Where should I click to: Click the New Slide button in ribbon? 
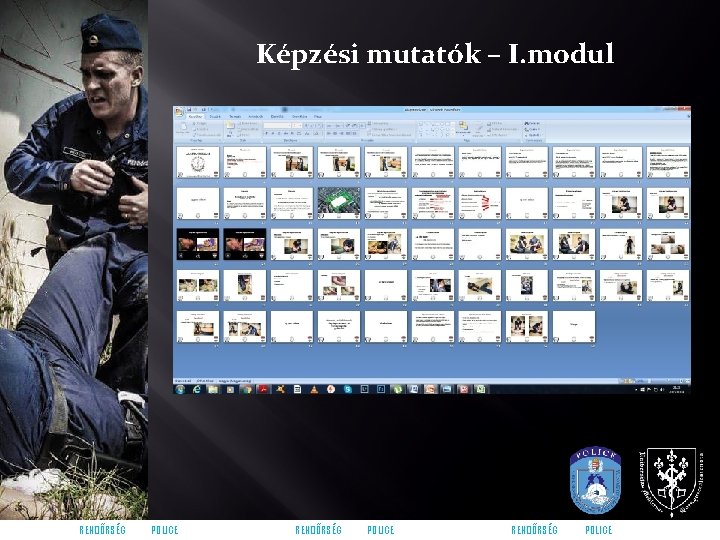click(230, 129)
